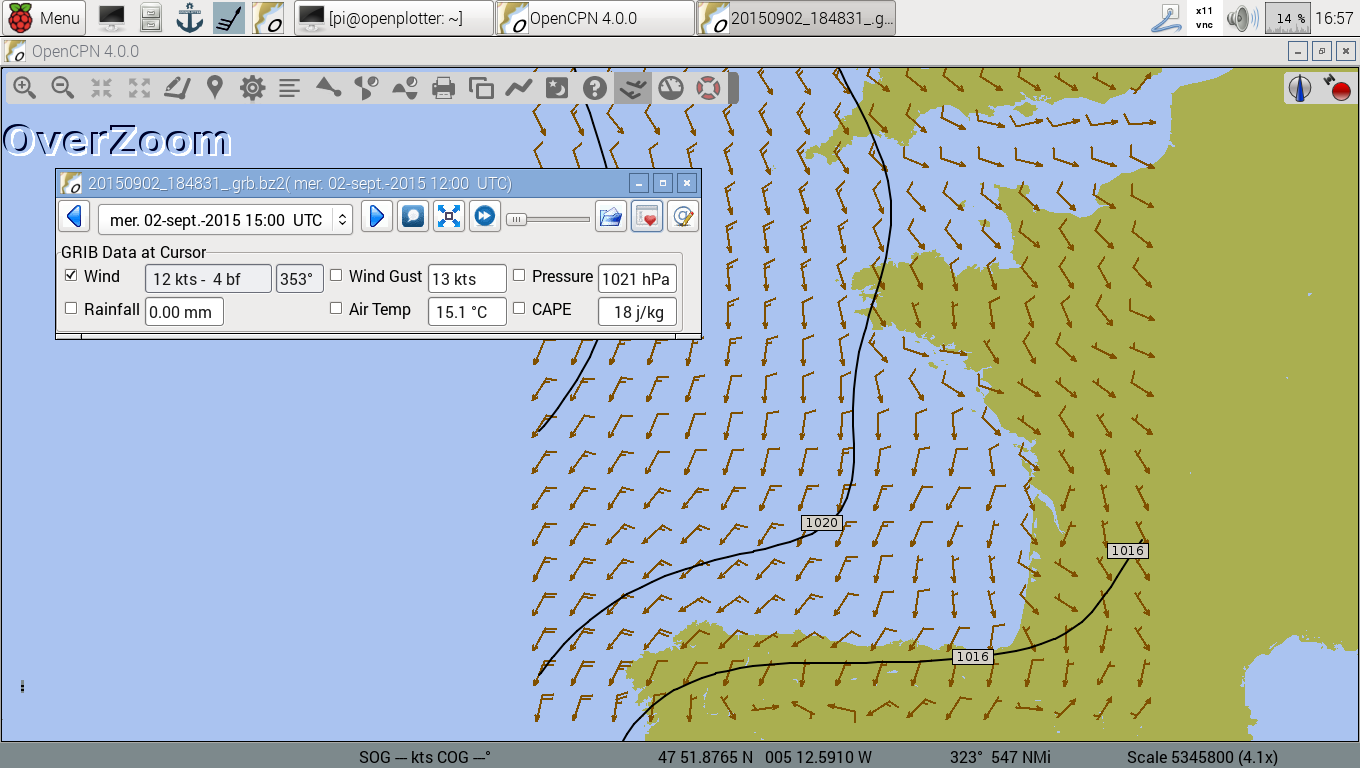Click the Pressure value field 1021 hPa
Screen dimensions: 1360x768
tap(637, 279)
